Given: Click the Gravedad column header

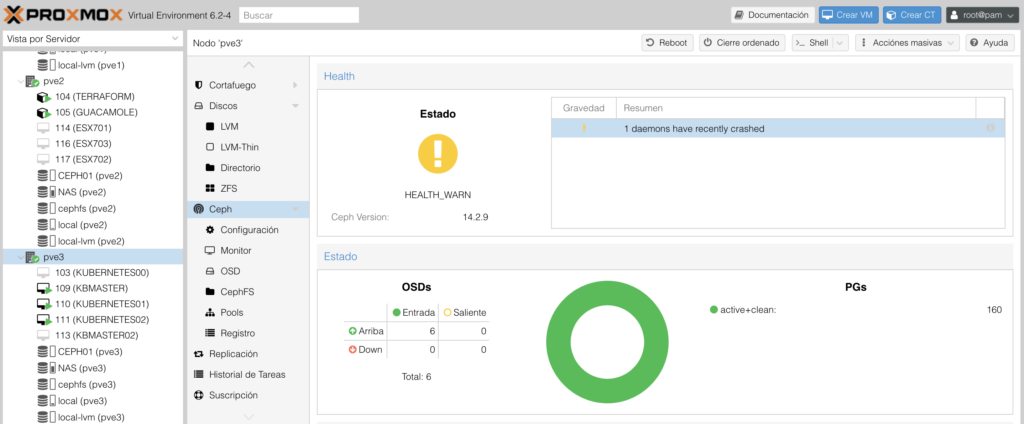Looking at the screenshot, I should tap(584, 108).
